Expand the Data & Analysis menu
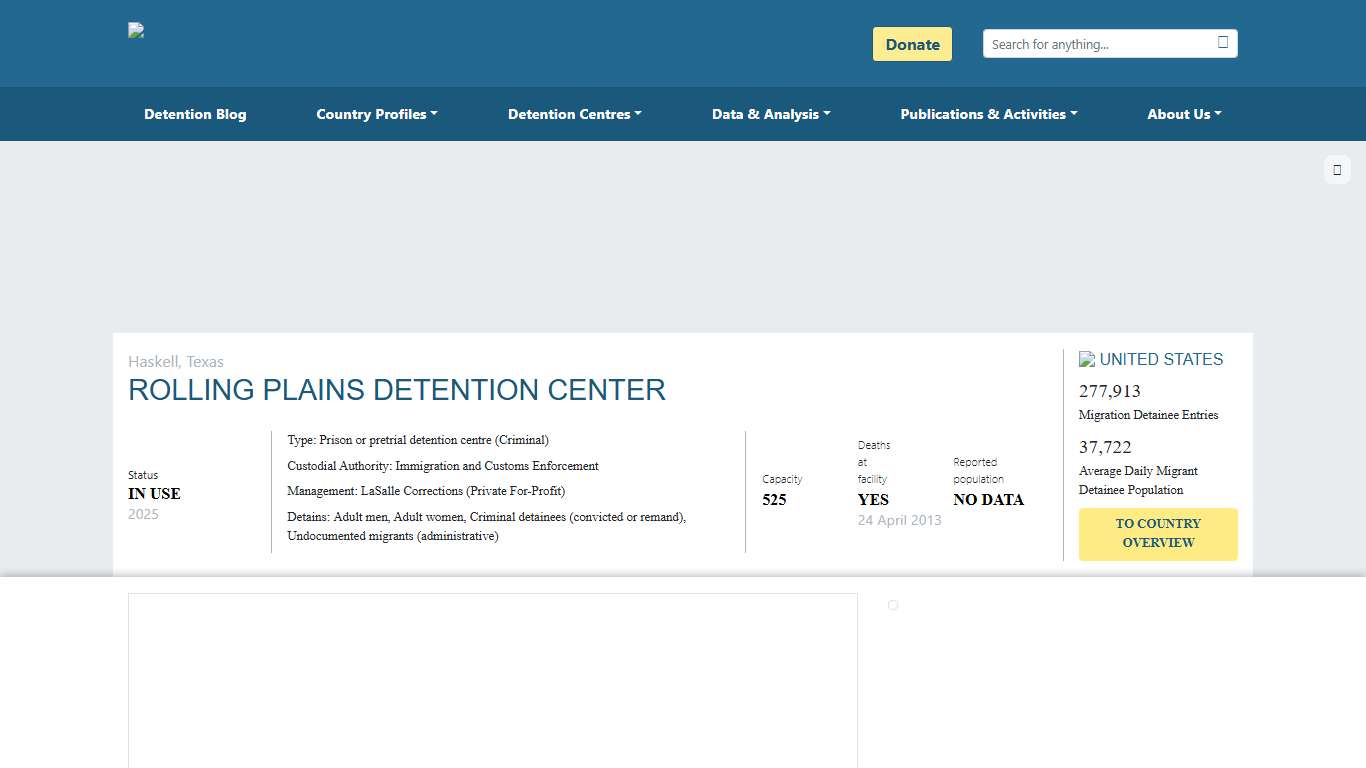The width and height of the screenshot is (1366, 768). [770, 114]
